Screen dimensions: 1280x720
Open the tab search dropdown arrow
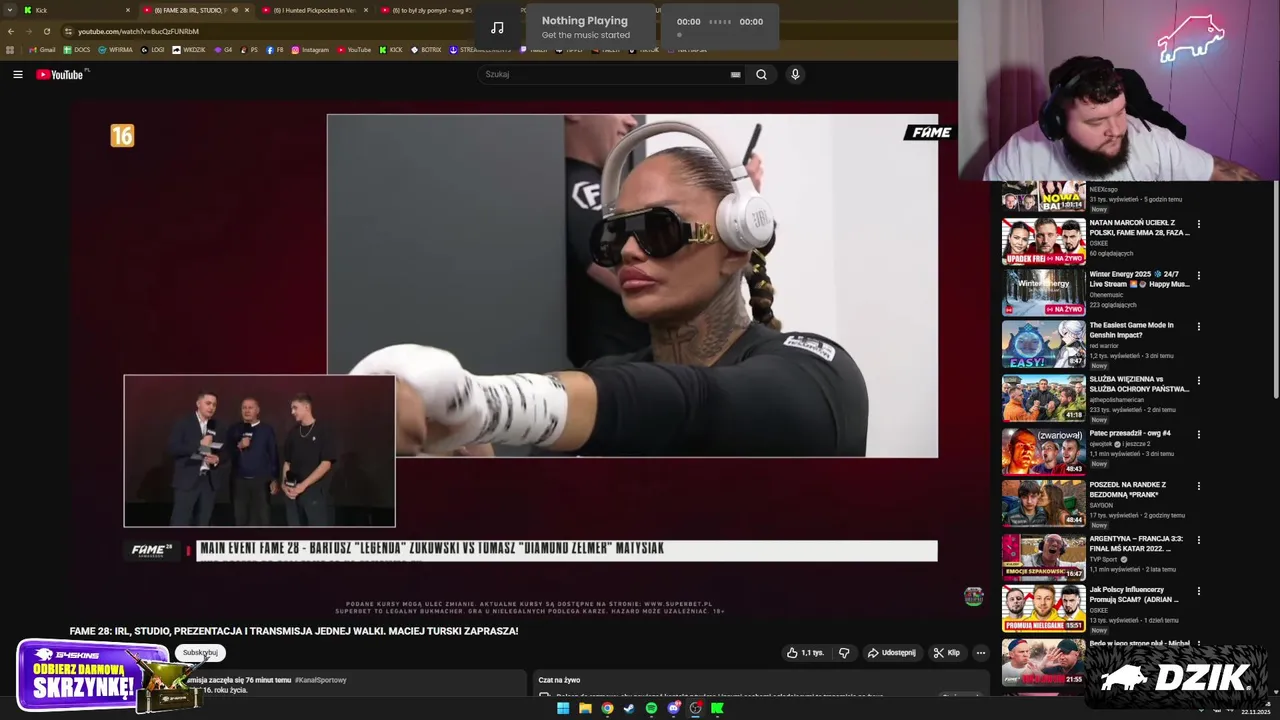[10, 10]
